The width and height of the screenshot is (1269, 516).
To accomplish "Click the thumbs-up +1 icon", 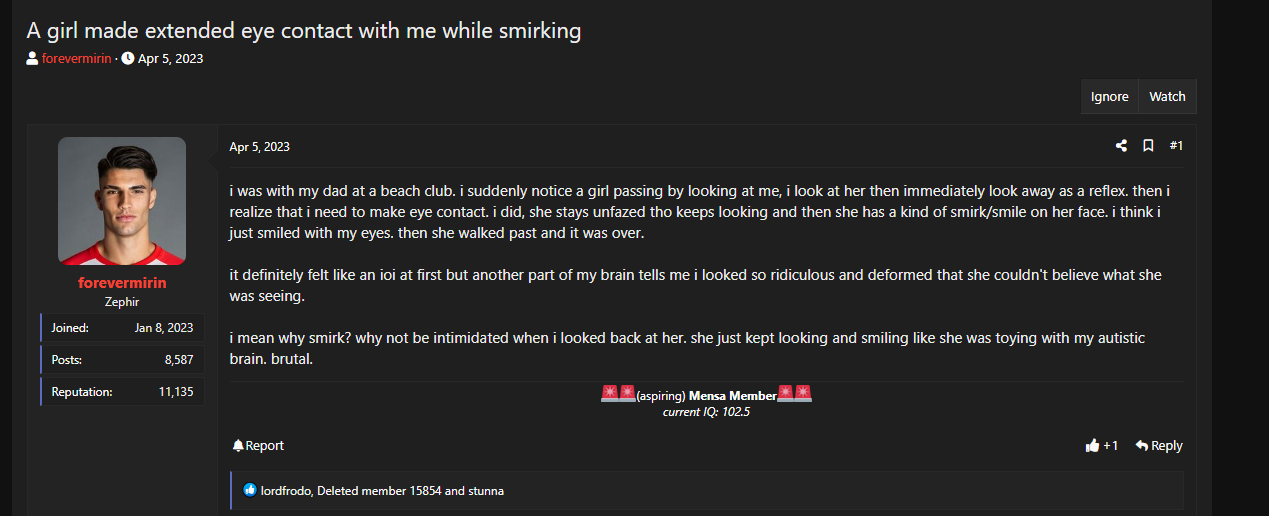I will [1092, 446].
